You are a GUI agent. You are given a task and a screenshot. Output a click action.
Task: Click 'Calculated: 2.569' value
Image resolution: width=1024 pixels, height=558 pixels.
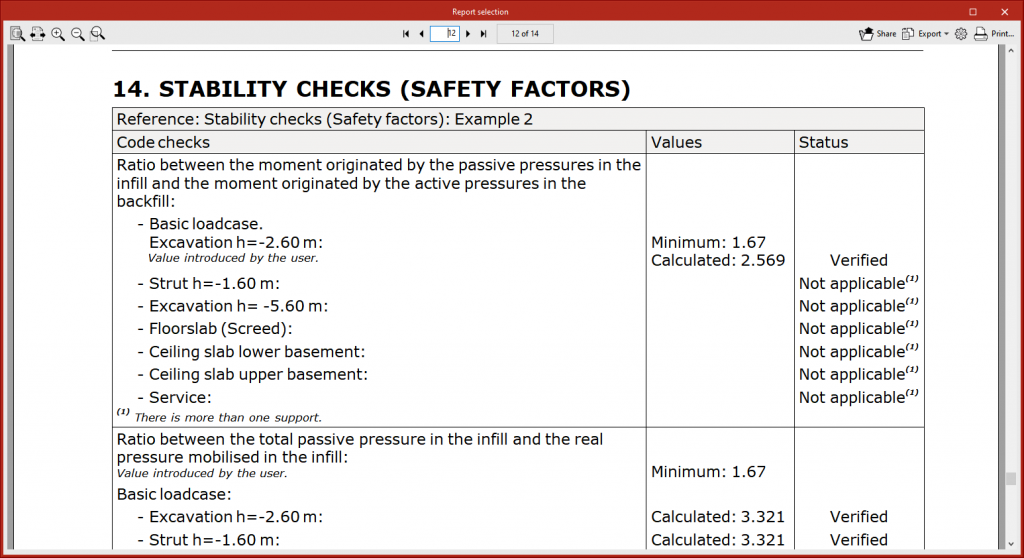tap(718, 260)
